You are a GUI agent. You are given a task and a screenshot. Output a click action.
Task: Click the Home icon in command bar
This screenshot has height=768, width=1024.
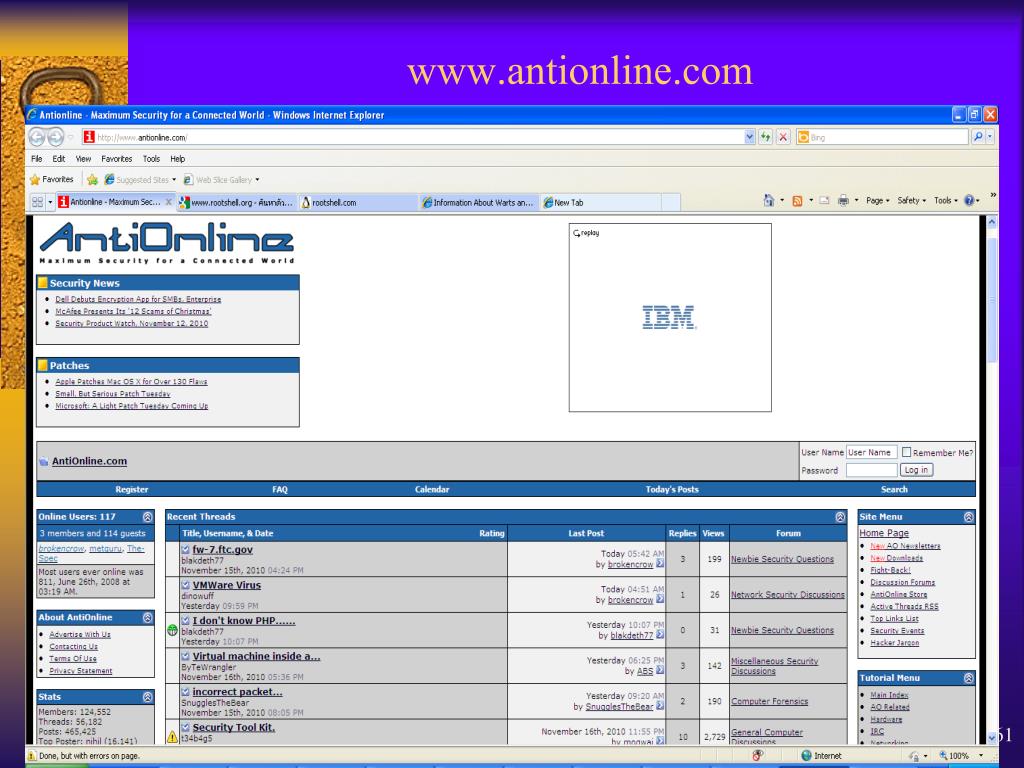[x=769, y=200]
